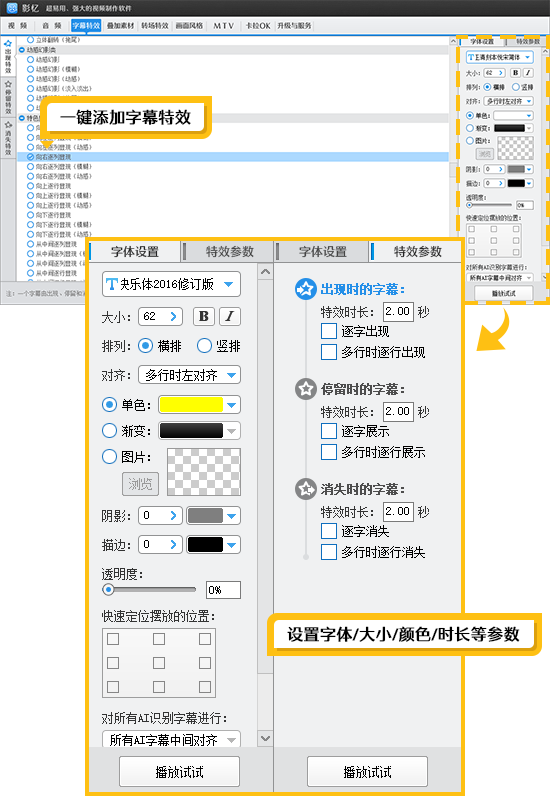Pick the bottom-center box in the enlarged position grid
The image size is (550, 796).
(x=159, y=687)
